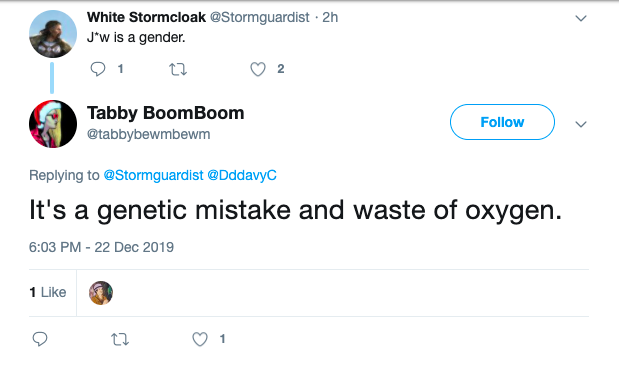Like White Stormcloak's tweet
Image resolution: width=619 pixels, height=368 pixels.
tap(258, 69)
